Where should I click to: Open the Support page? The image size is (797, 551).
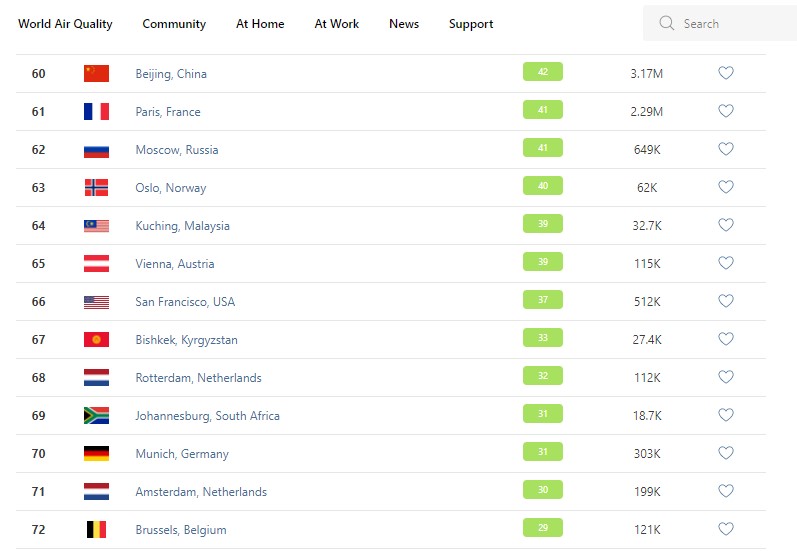pyautogui.click(x=471, y=24)
